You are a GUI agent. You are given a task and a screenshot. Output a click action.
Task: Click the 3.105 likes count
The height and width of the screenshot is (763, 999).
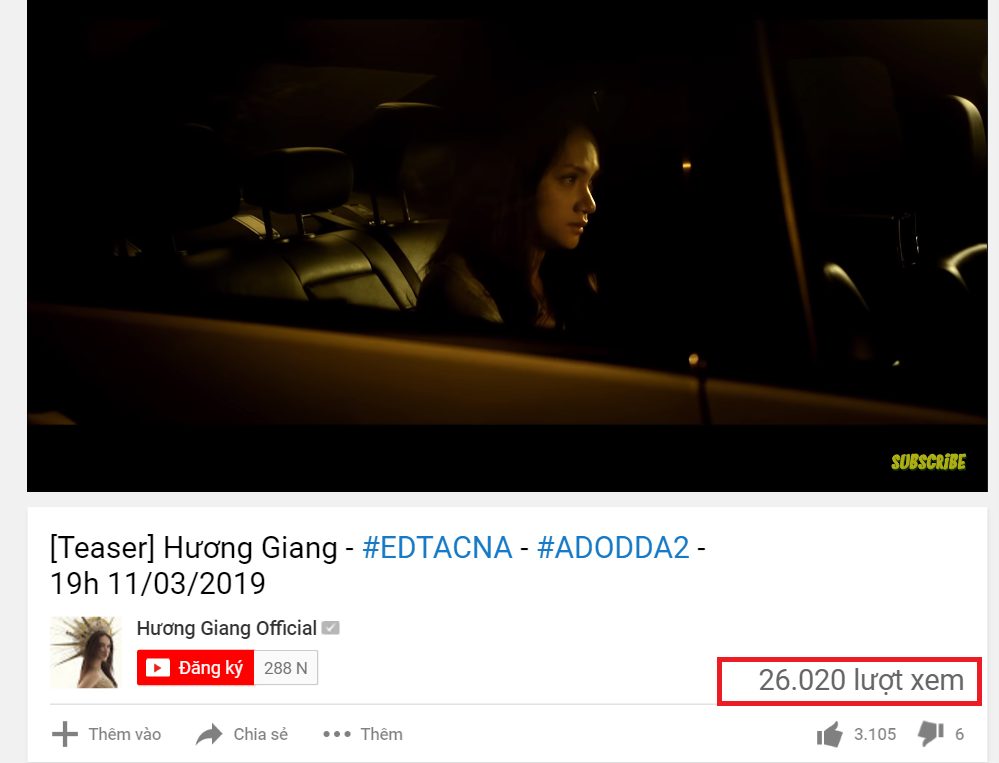click(875, 734)
